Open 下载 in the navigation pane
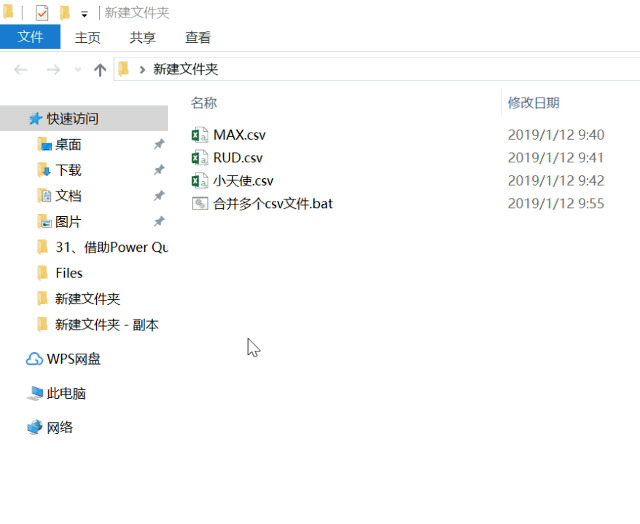The image size is (640, 524). pos(68,170)
